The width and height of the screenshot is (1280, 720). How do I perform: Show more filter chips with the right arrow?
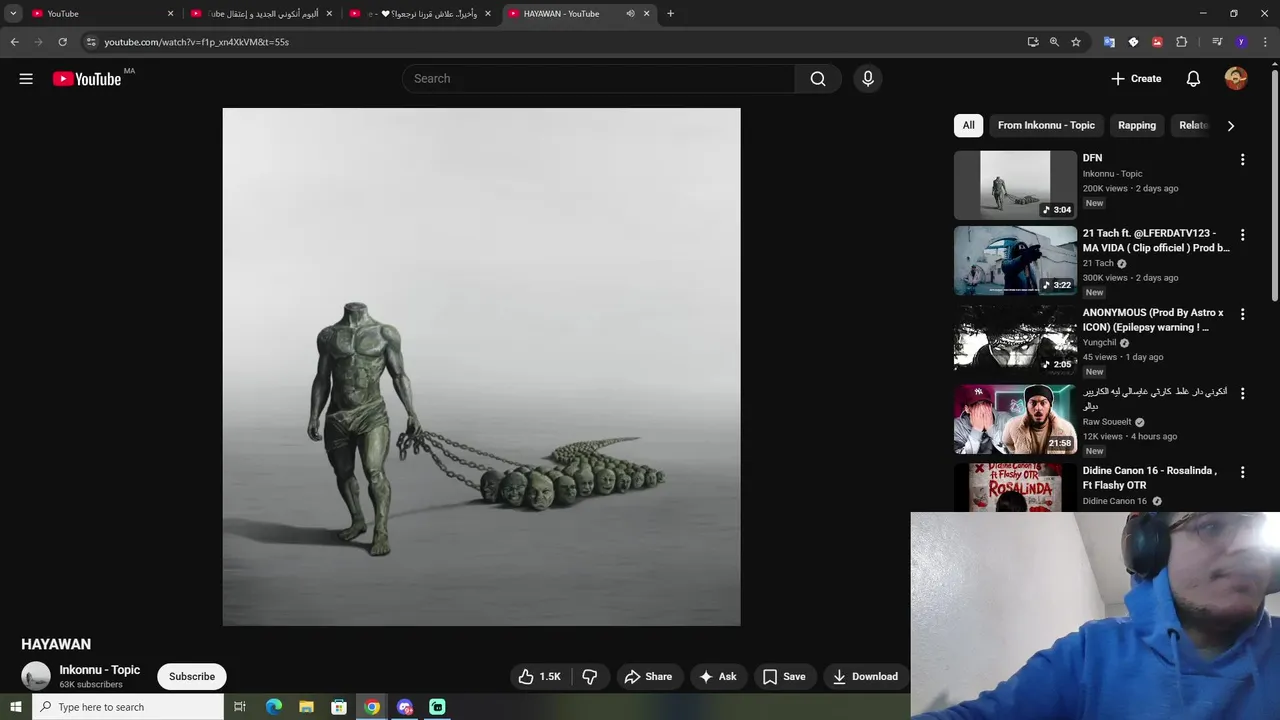(x=1230, y=126)
